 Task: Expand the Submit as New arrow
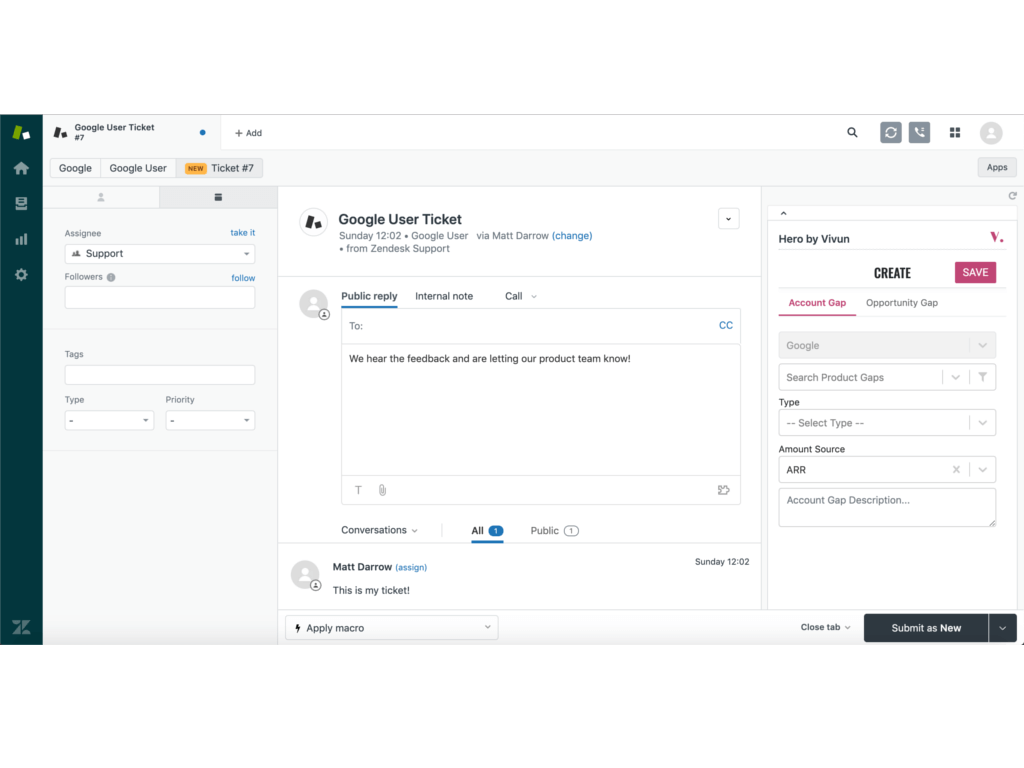pos(1003,628)
